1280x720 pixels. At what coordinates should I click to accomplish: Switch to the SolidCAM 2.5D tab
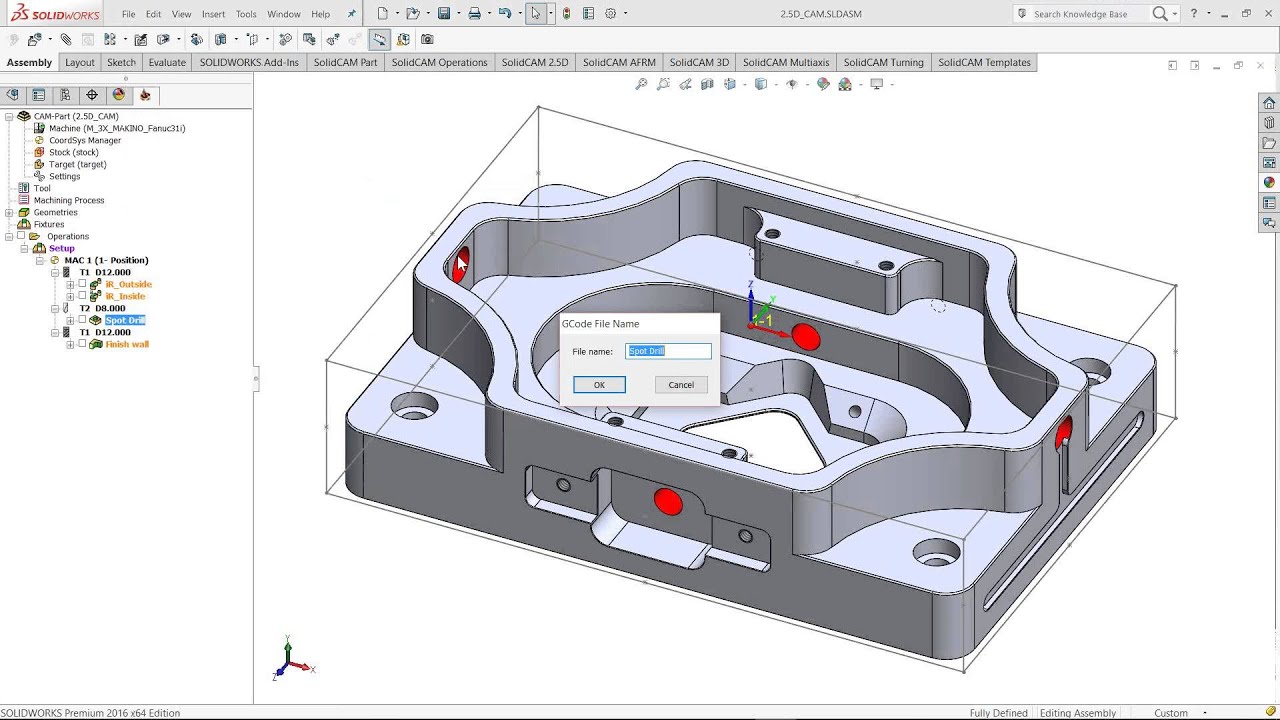(x=535, y=62)
